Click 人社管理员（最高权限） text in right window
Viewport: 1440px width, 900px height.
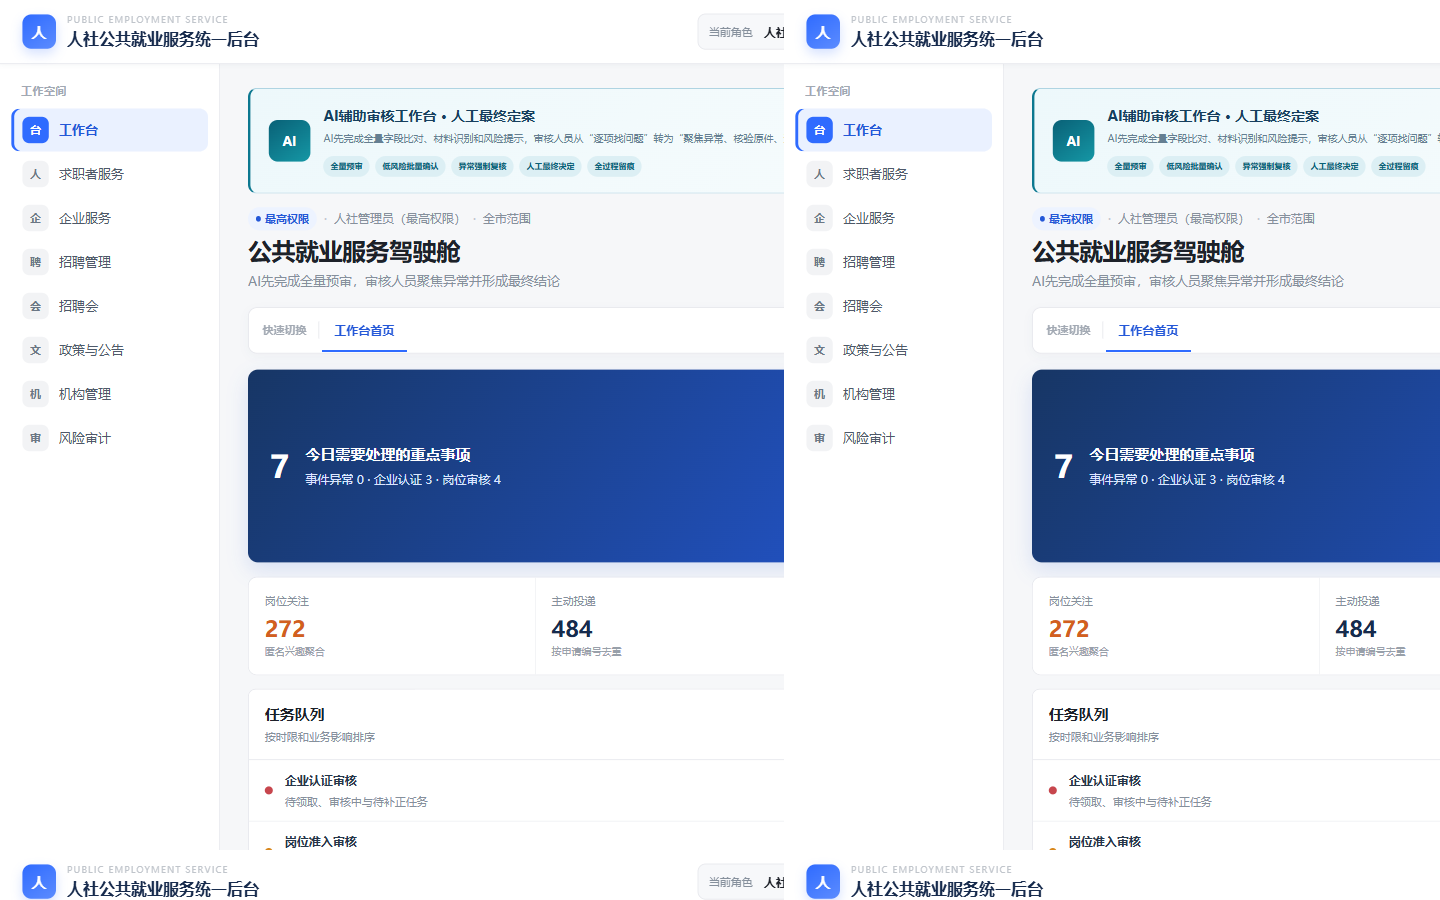[x=1181, y=219]
